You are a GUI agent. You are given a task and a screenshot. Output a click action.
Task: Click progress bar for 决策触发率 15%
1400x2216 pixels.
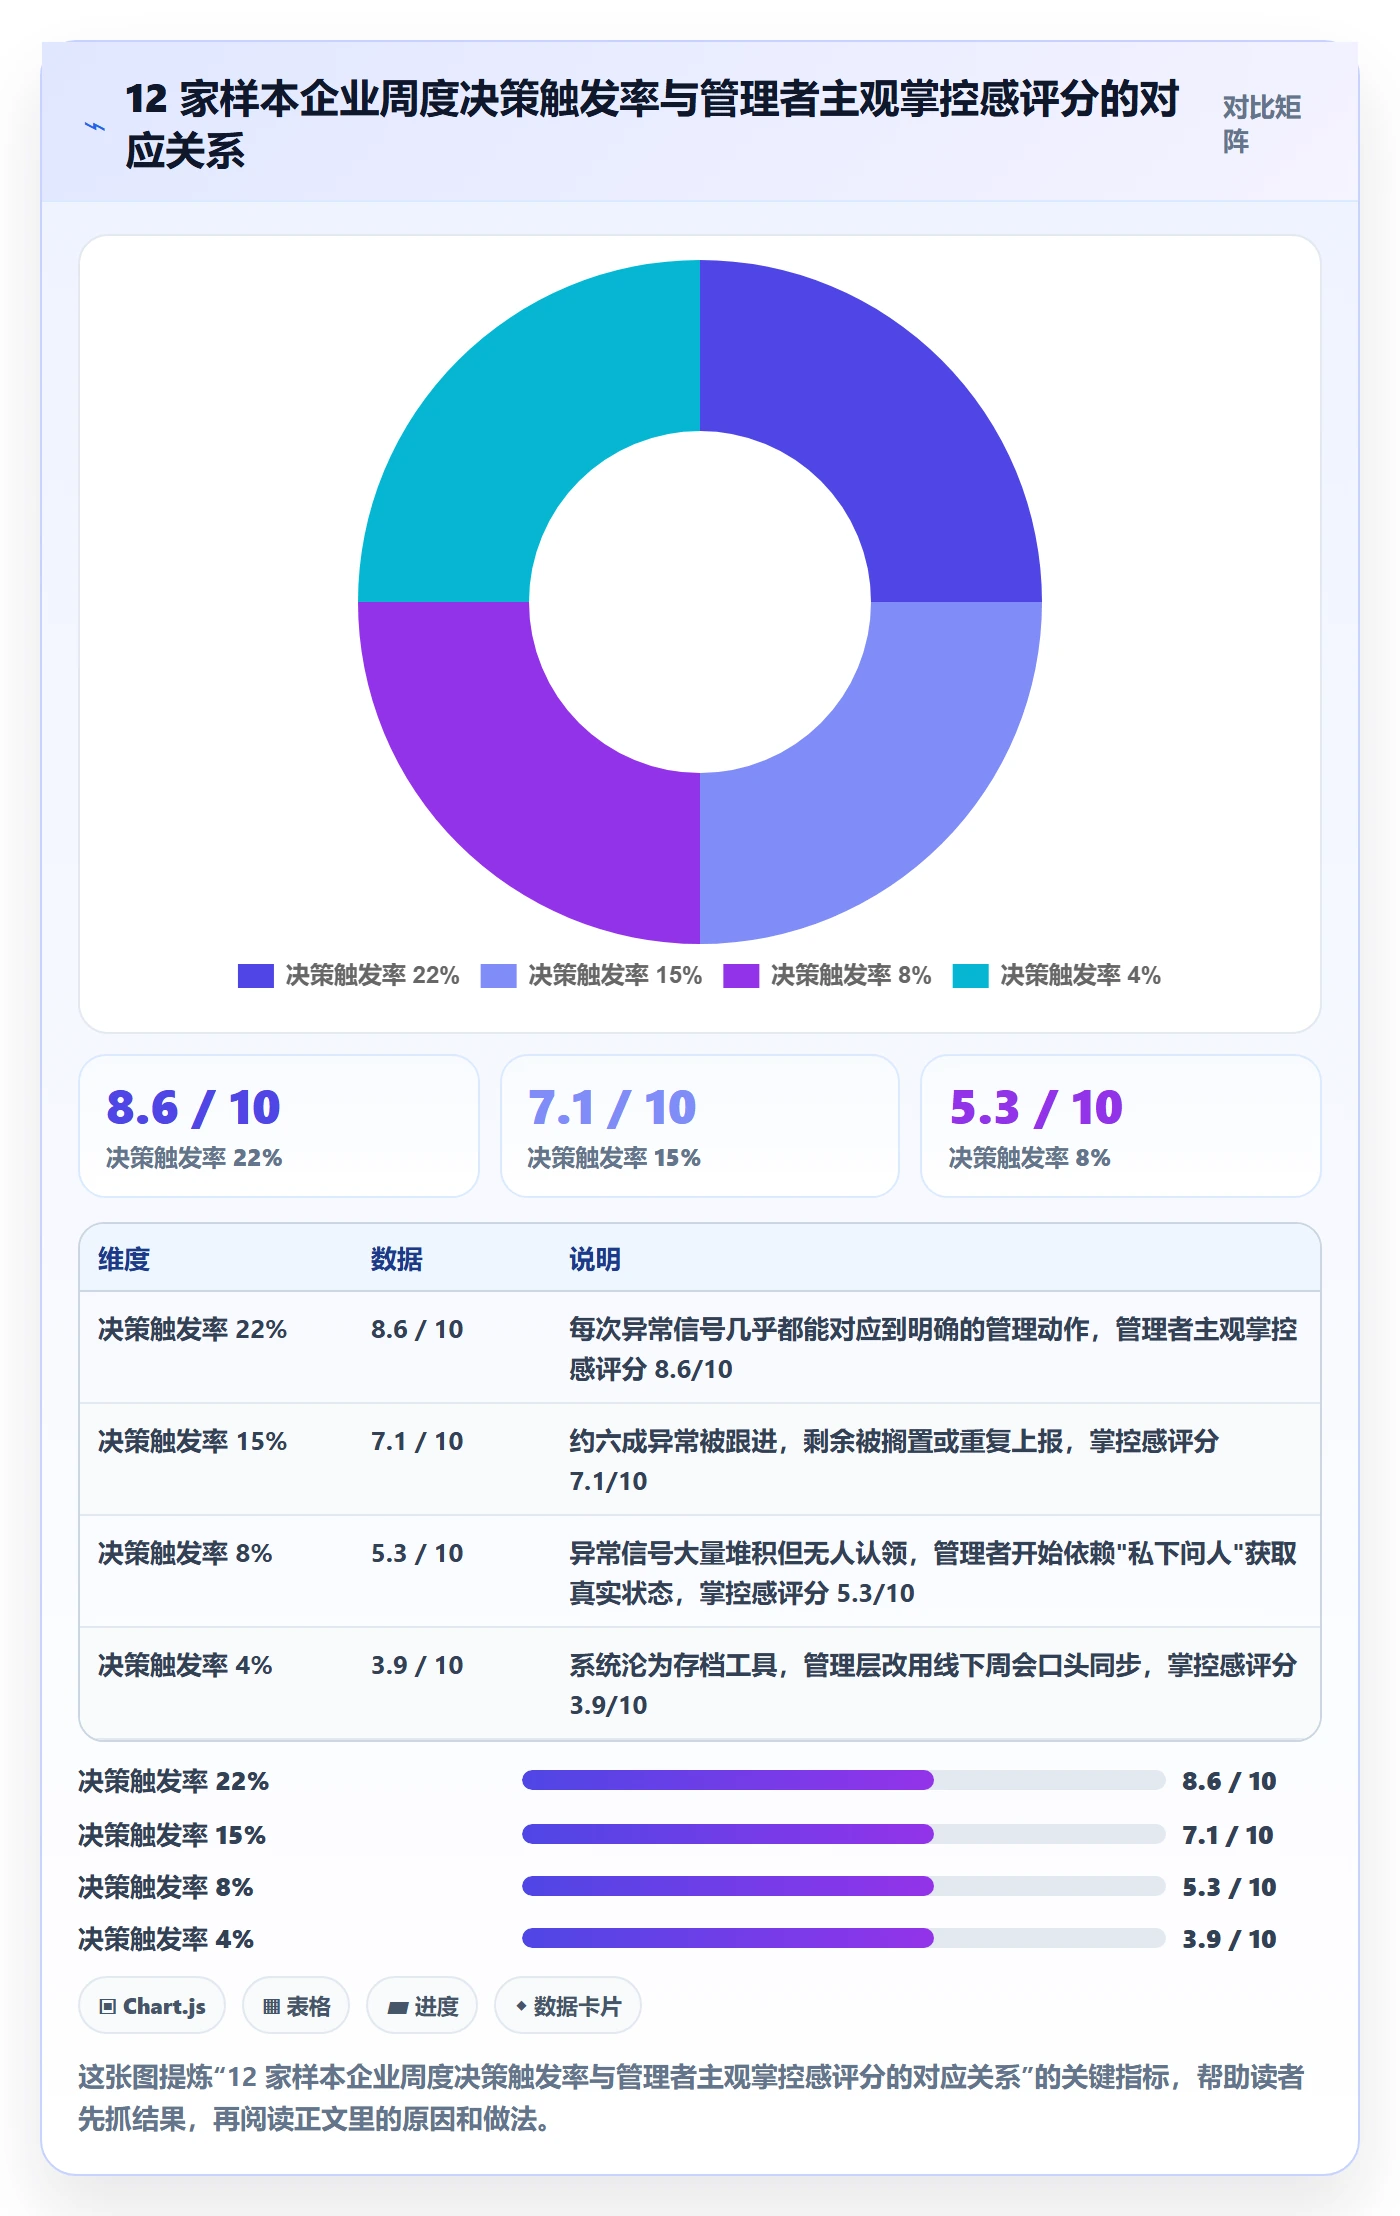pos(843,1834)
